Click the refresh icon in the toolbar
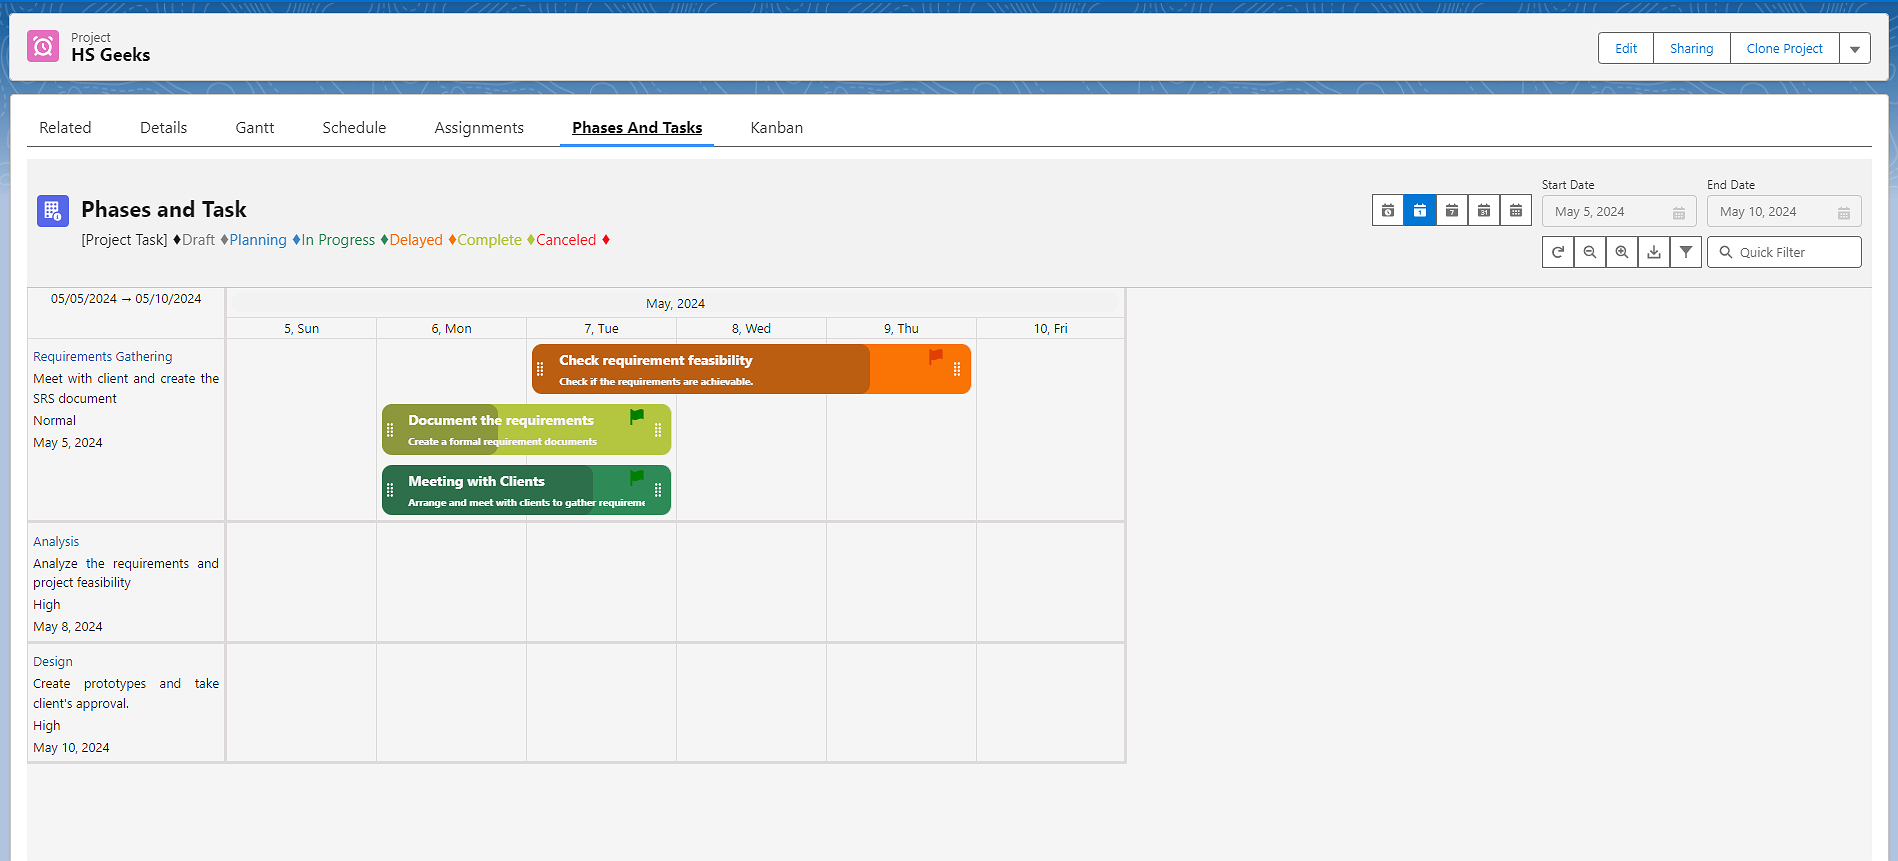 pyautogui.click(x=1557, y=252)
